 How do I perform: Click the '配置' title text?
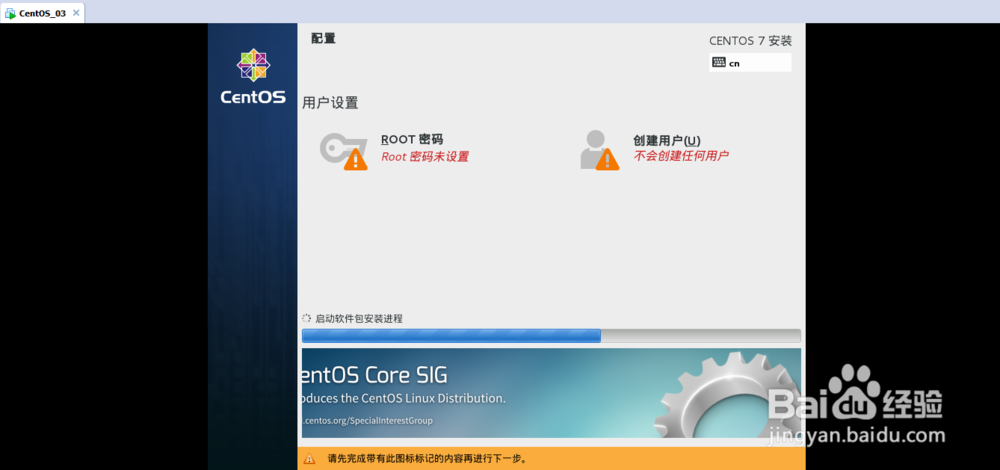tap(323, 38)
